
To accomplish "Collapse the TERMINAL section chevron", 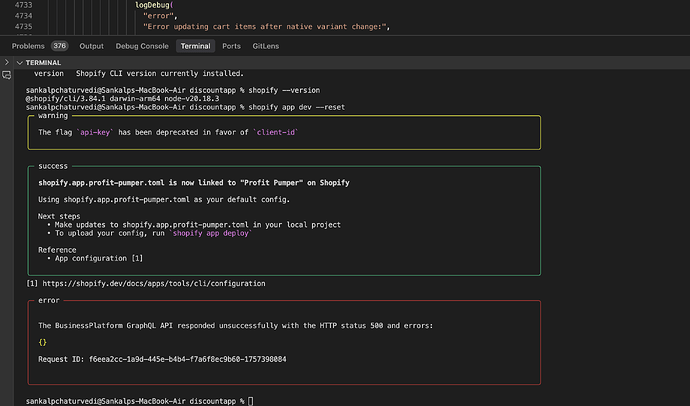I will pos(17,62).
